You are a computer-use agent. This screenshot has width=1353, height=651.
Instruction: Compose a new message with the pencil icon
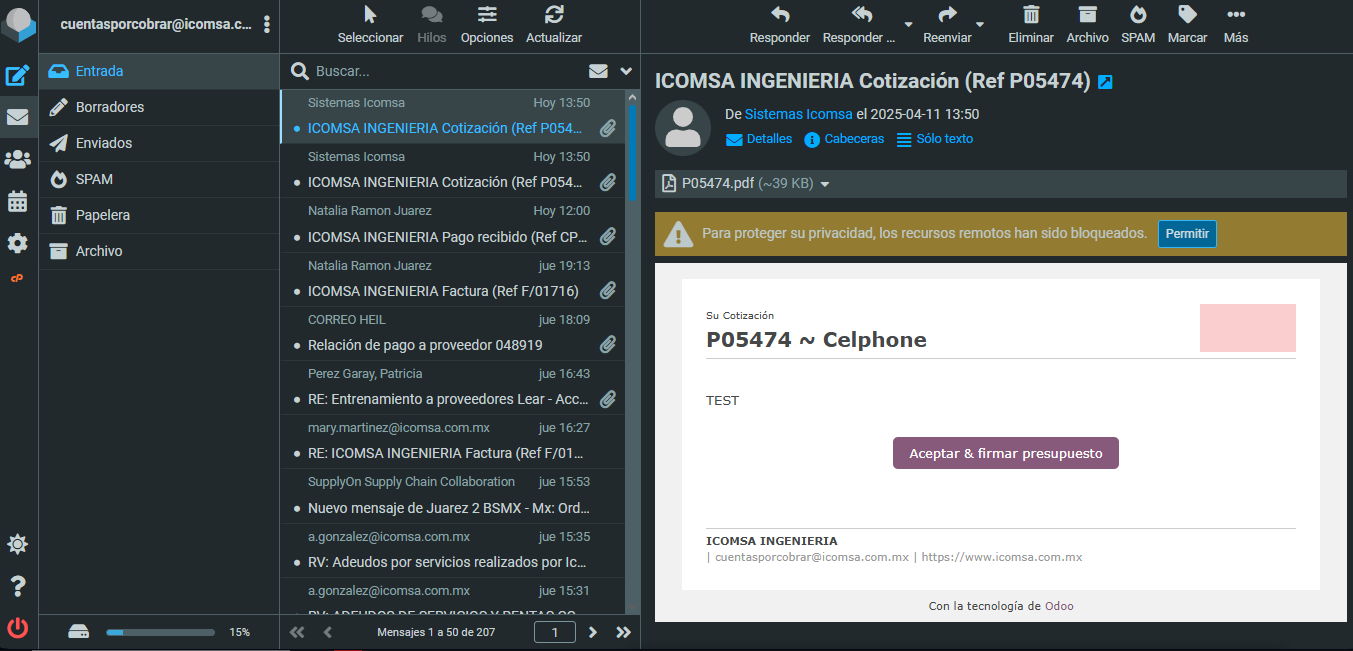(18, 75)
